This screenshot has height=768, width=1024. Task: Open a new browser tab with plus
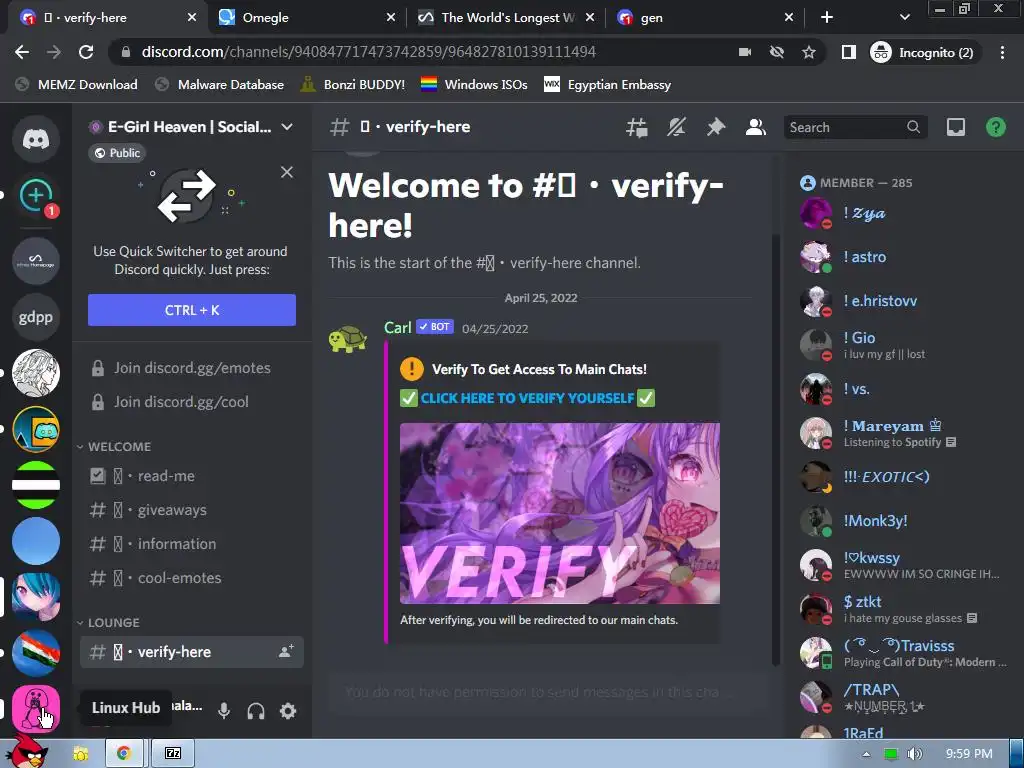pyautogui.click(x=827, y=18)
